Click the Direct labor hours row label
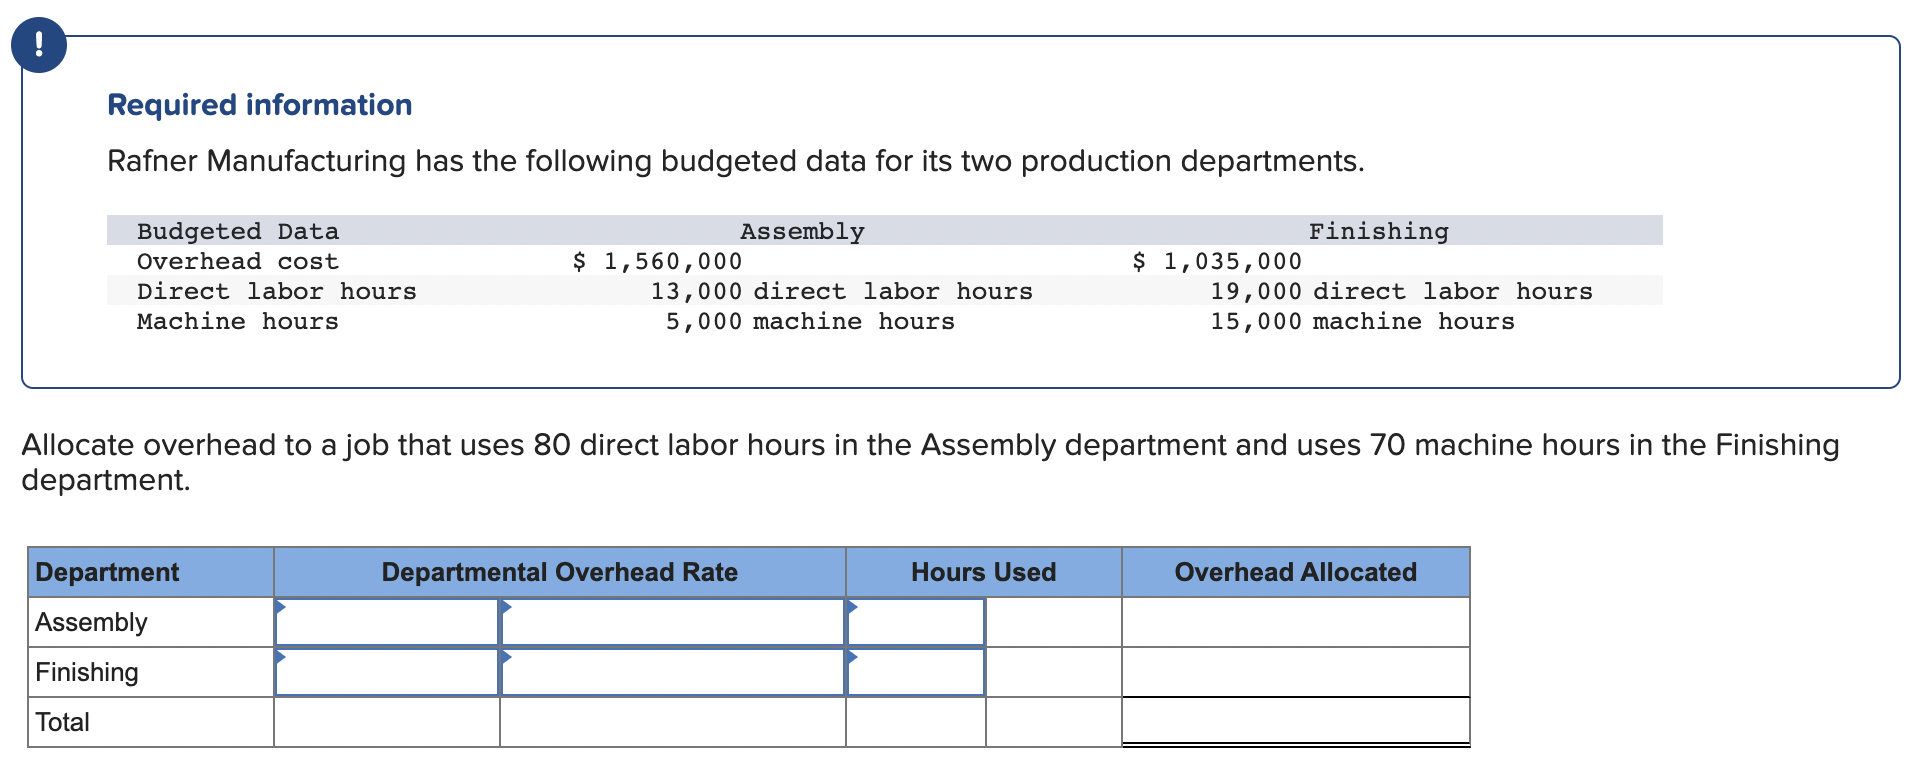This screenshot has width=1931, height=774. click(x=277, y=291)
